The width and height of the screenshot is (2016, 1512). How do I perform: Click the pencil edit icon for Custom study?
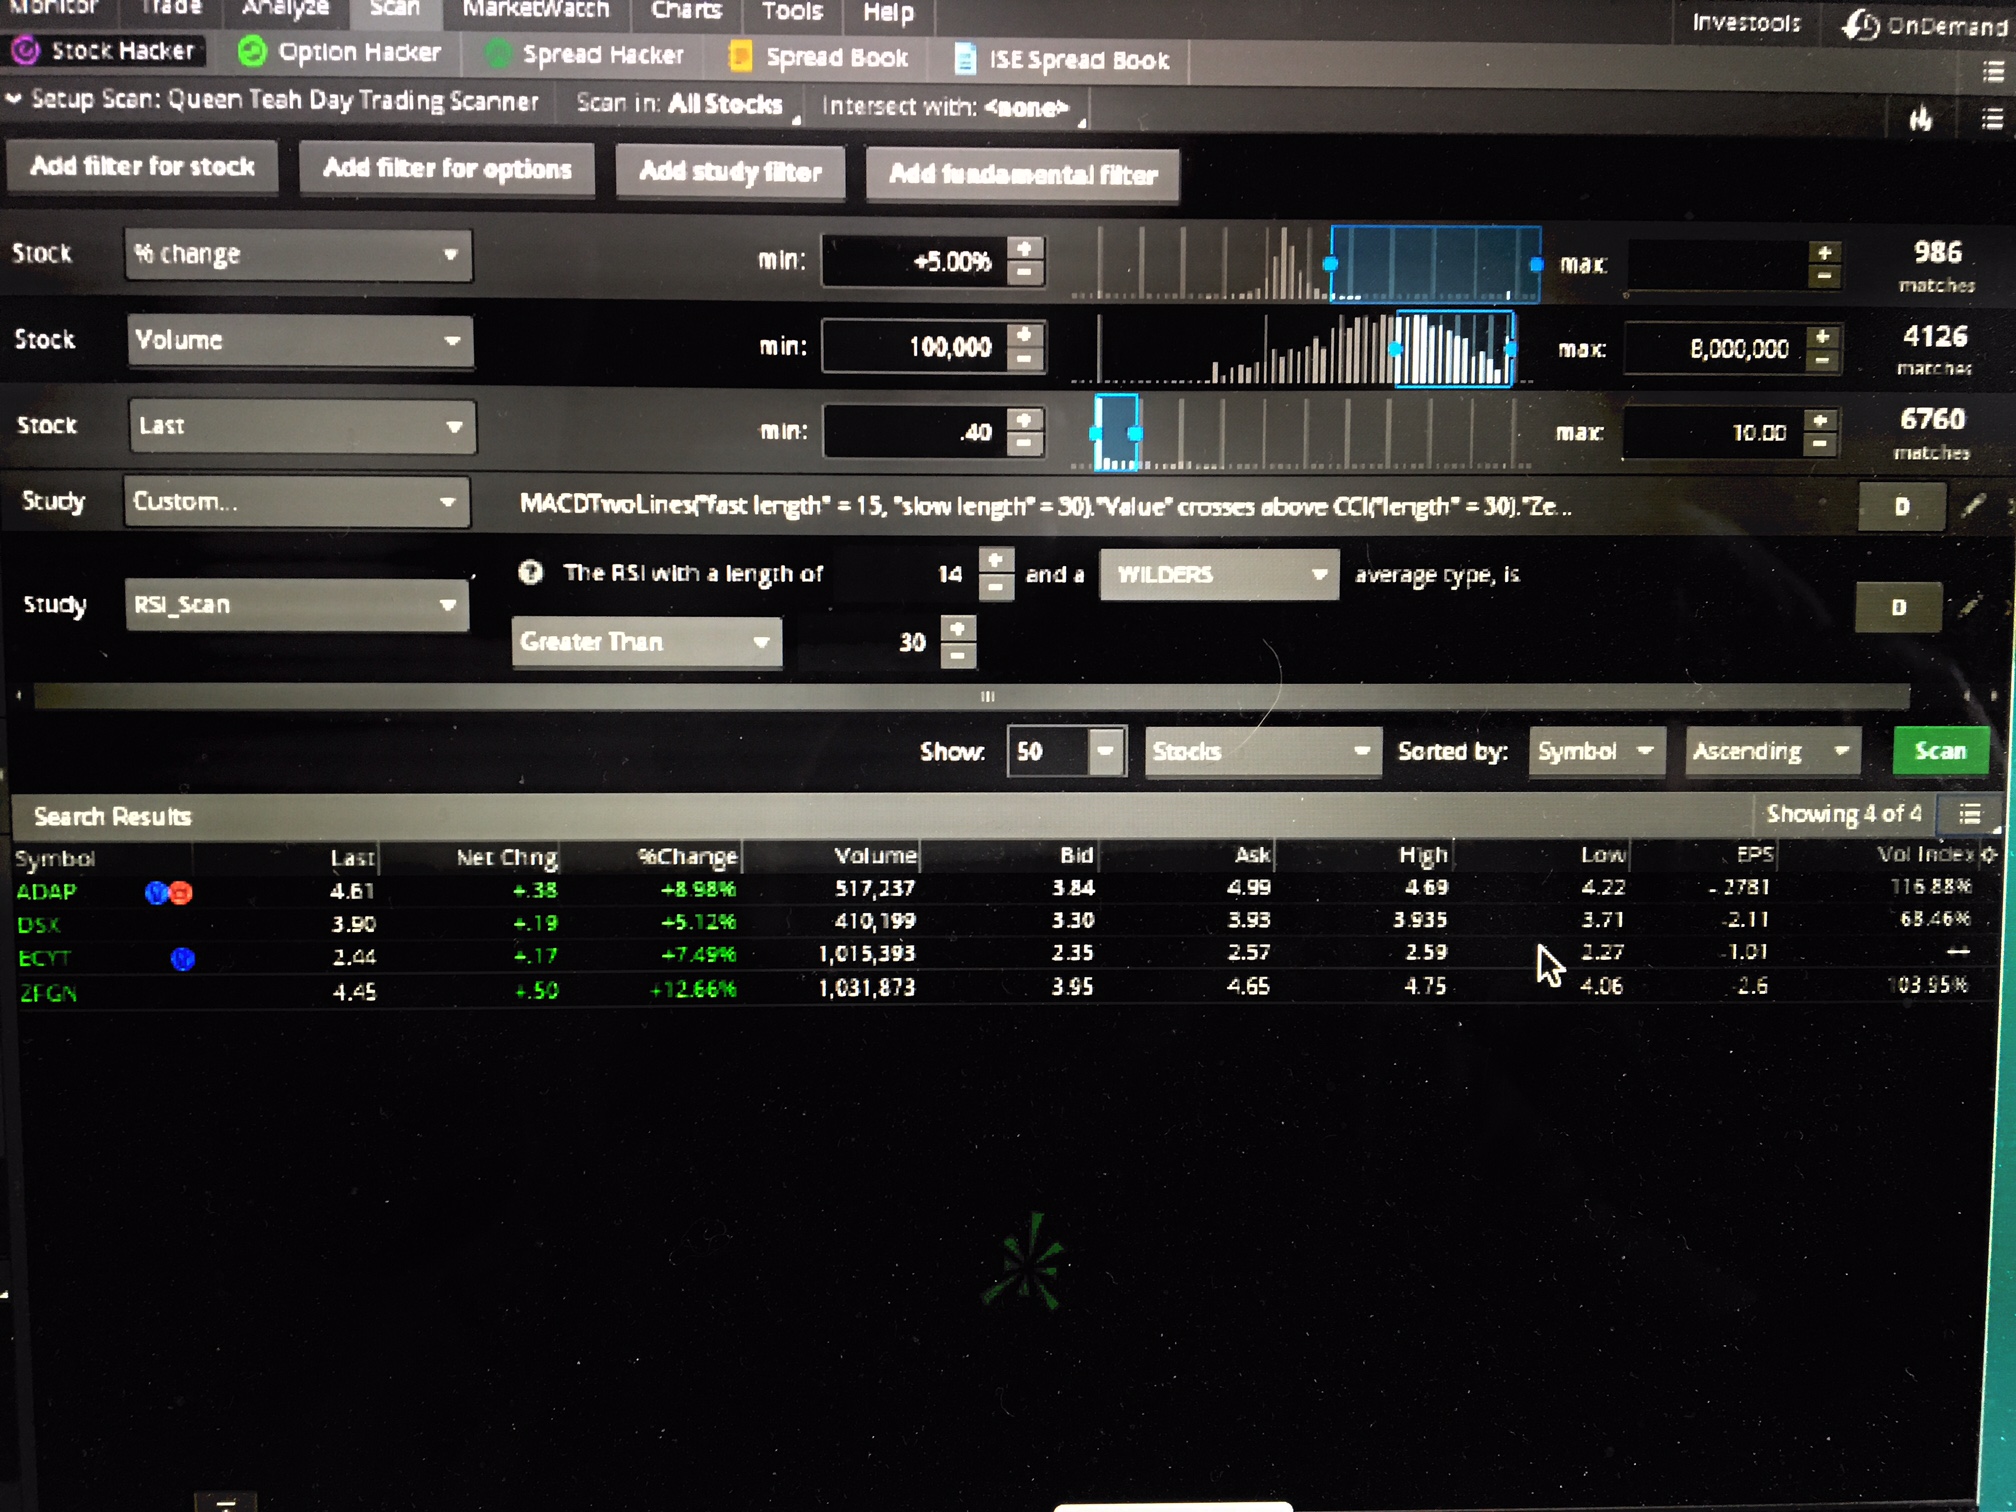tap(1972, 506)
